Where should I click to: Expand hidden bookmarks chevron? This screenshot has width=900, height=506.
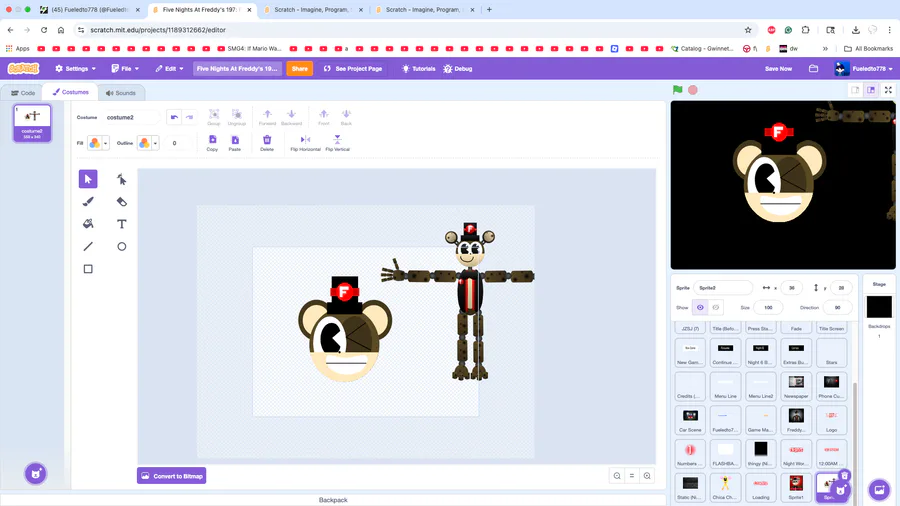coord(825,49)
